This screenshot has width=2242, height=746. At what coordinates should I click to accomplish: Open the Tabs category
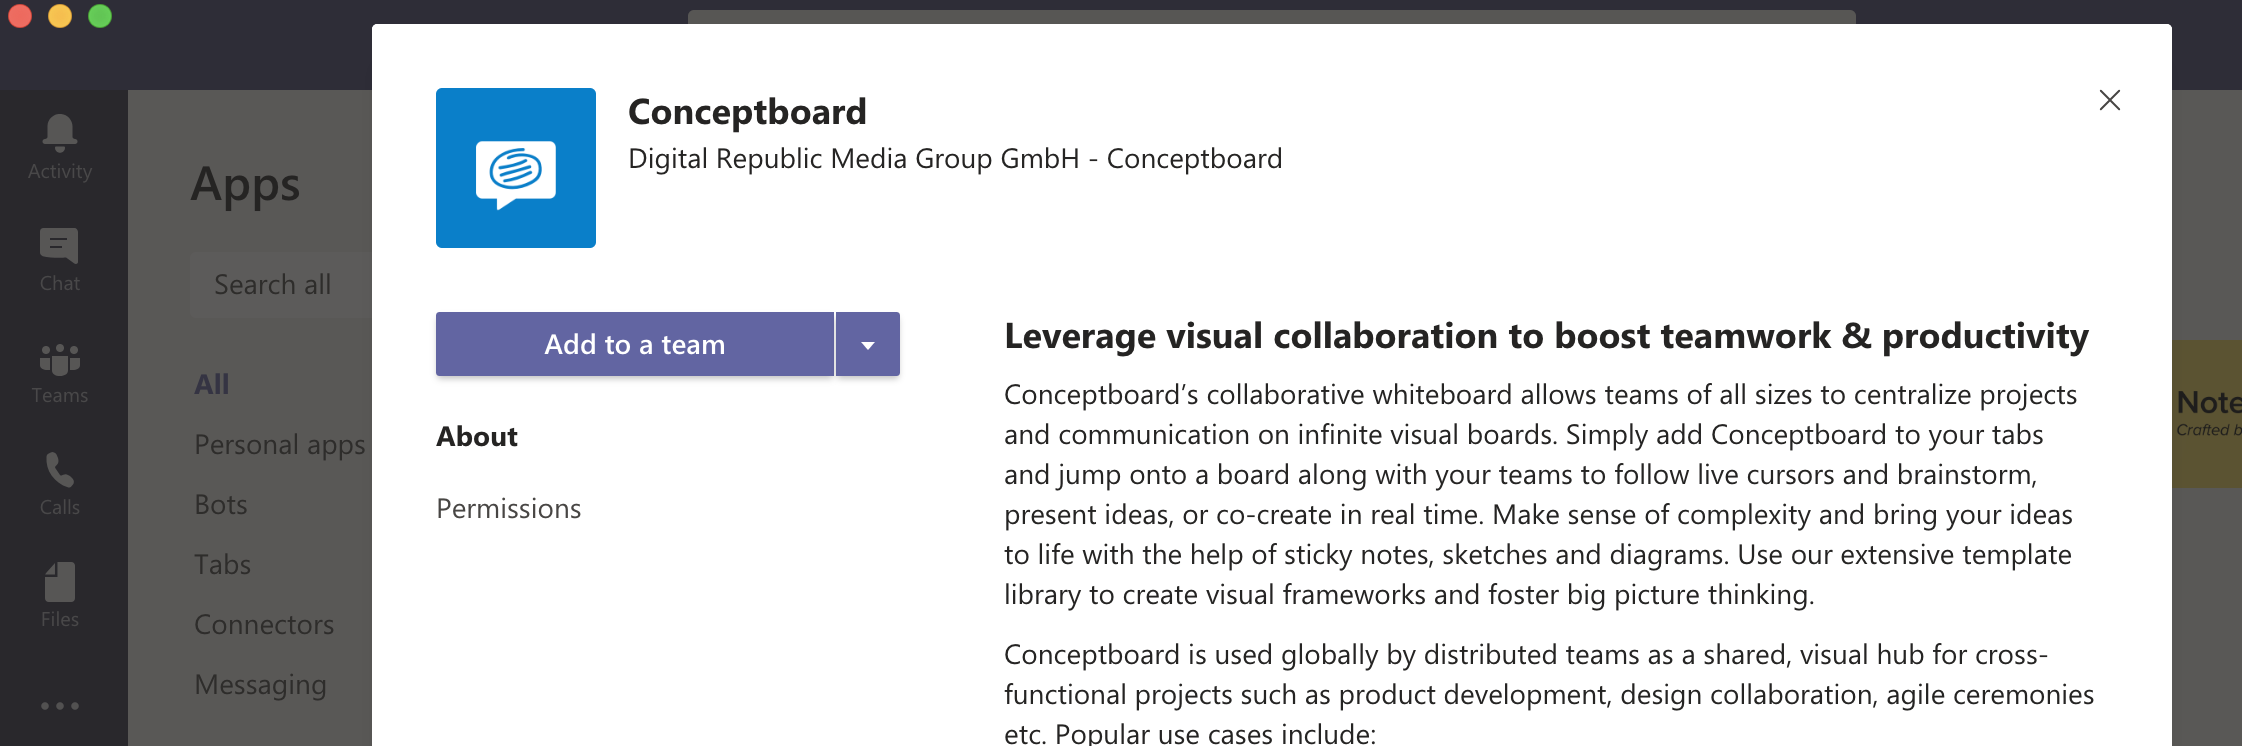(x=223, y=565)
